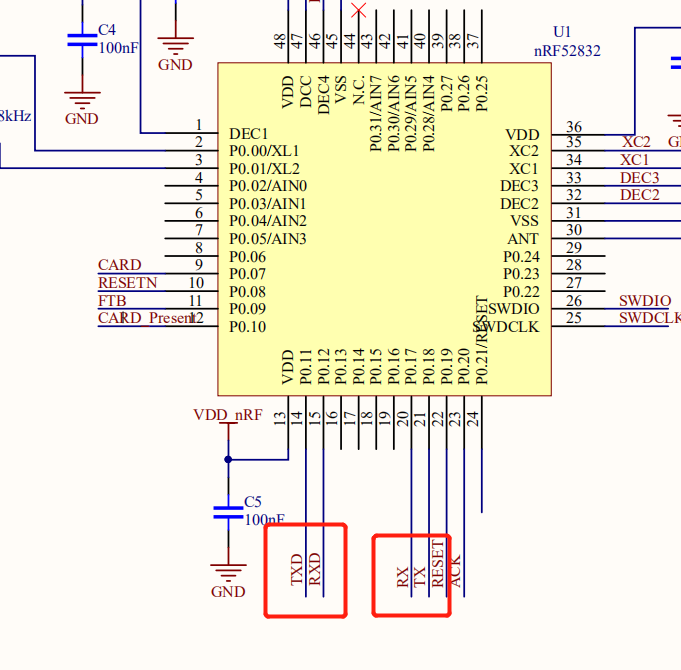Select the C4 capacitor symbol
The height and width of the screenshot is (670, 681).
point(82,40)
